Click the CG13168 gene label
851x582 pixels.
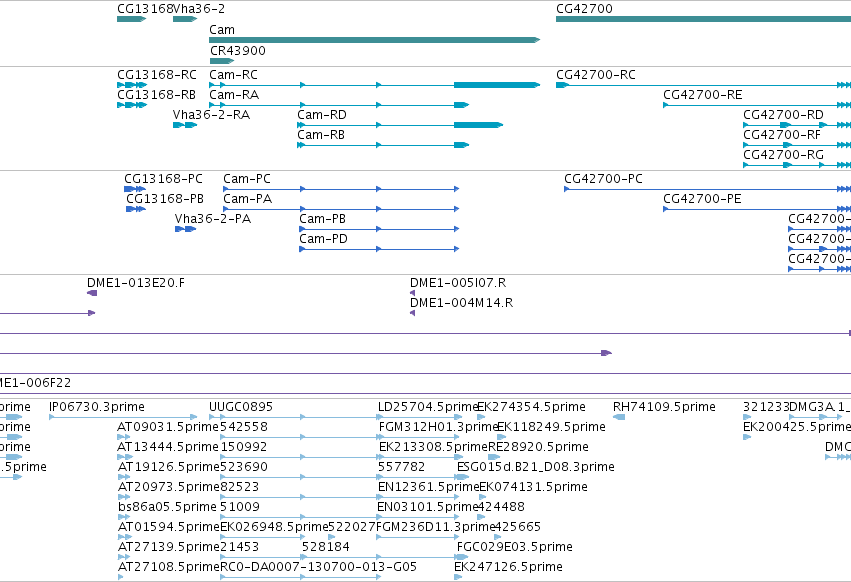pos(145,9)
